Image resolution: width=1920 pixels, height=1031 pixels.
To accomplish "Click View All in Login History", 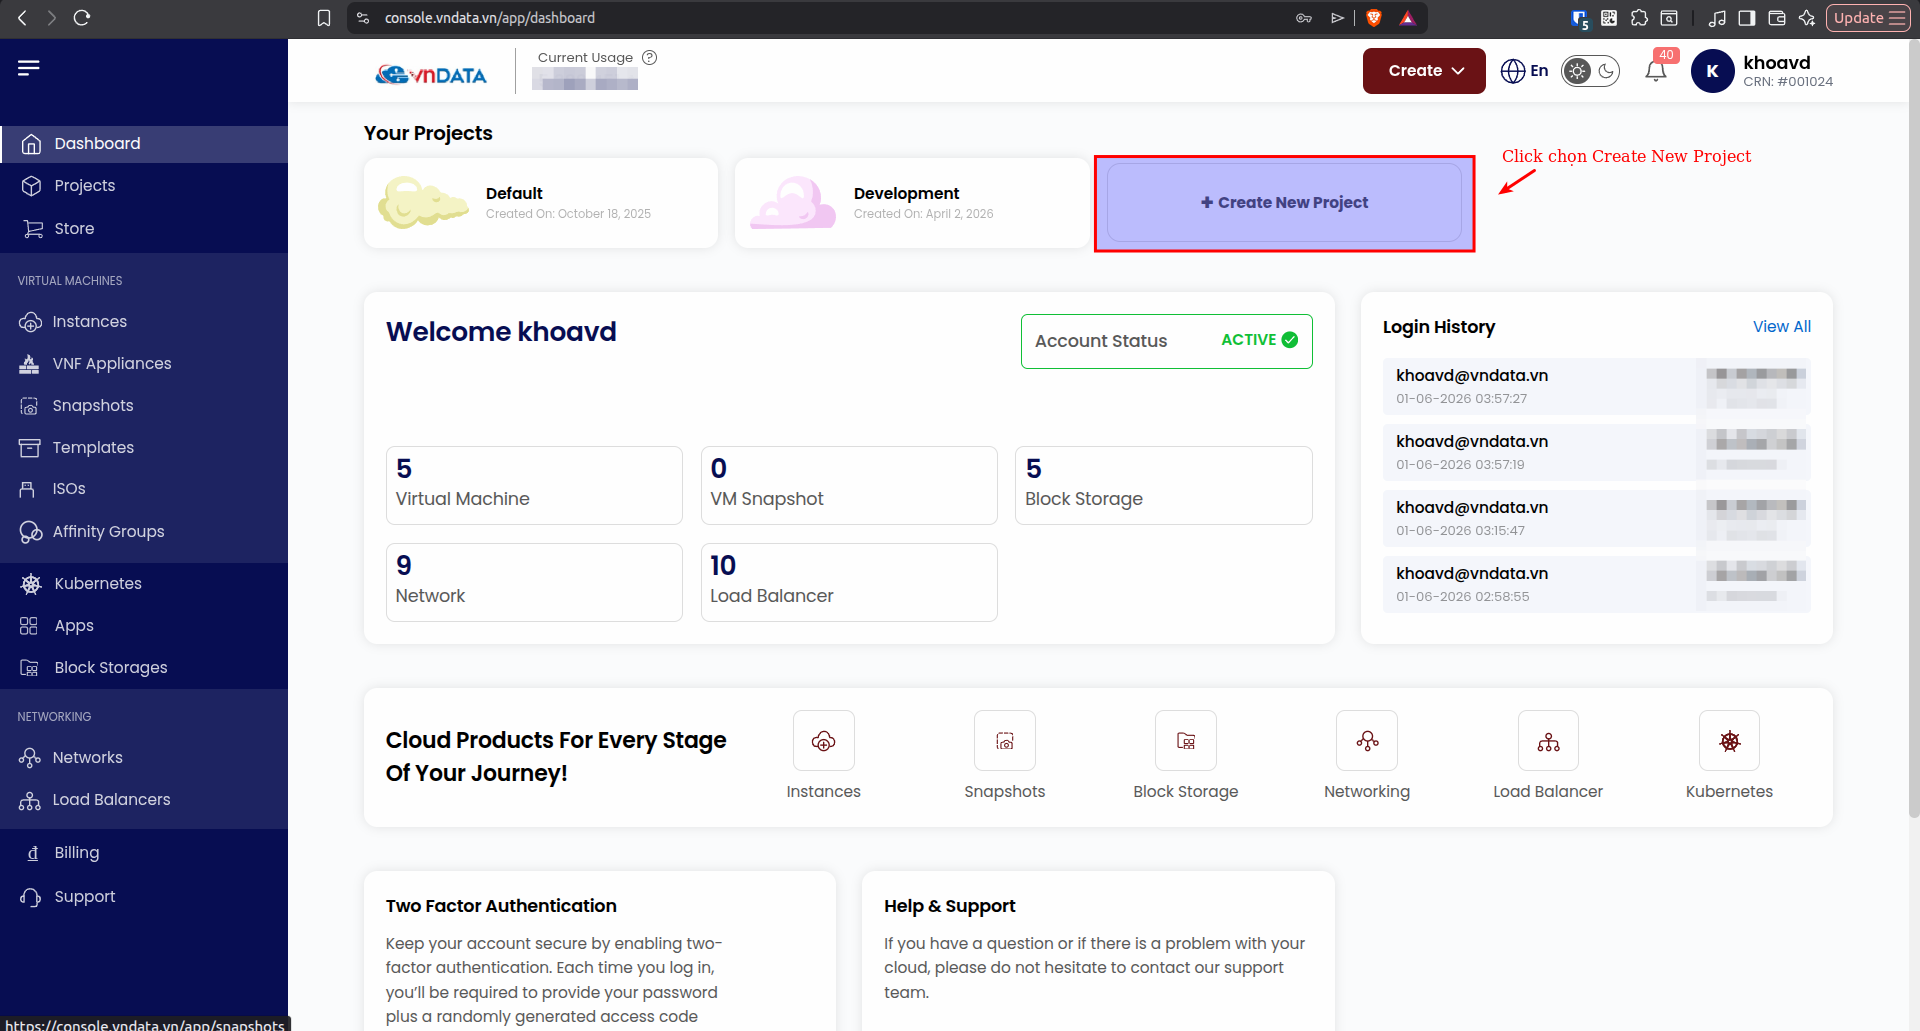I will click(x=1782, y=327).
